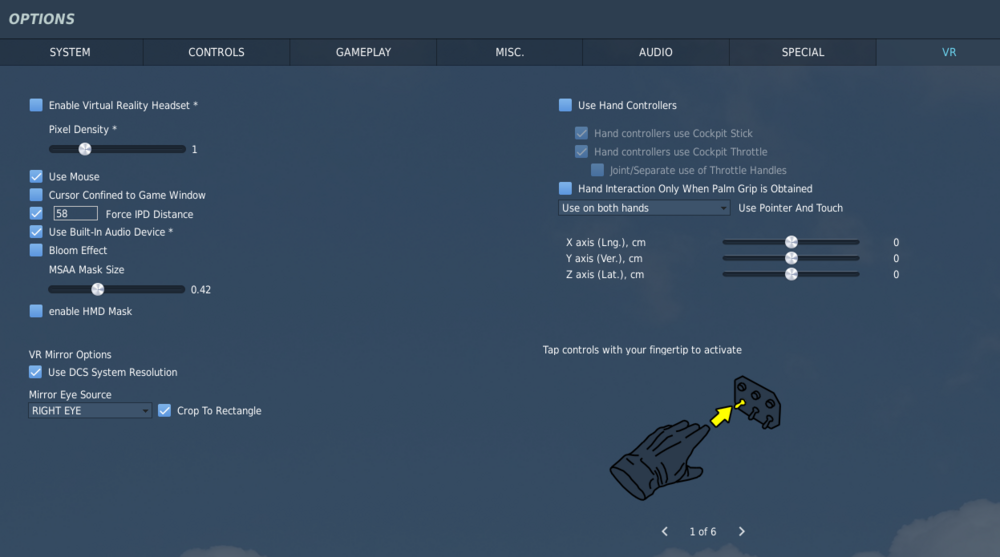Open Mirror Eye Source dropdown
This screenshot has width=1000, height=557.
[x=90, y=411]
